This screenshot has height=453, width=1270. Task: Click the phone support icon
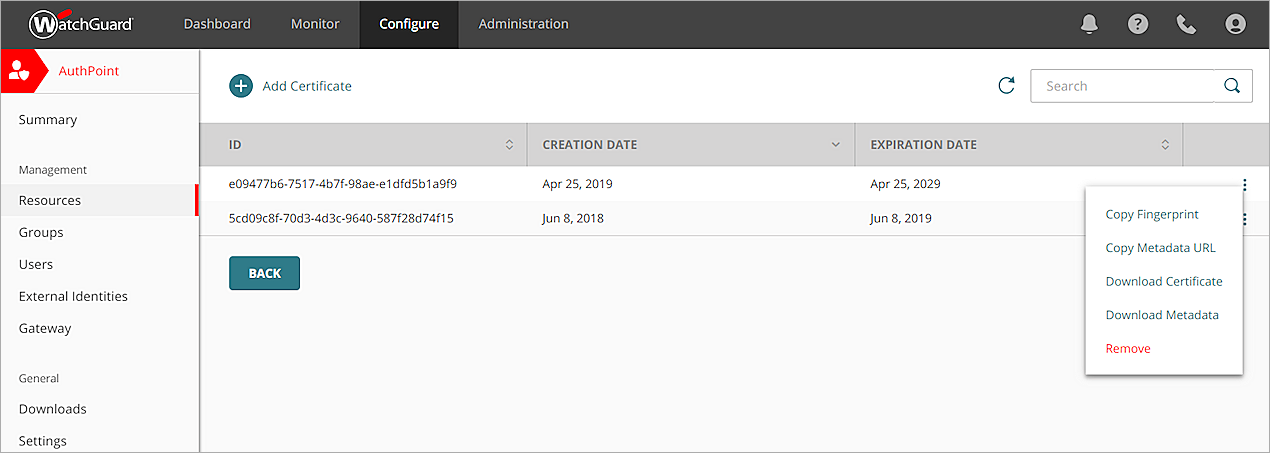coord(1187,24)
